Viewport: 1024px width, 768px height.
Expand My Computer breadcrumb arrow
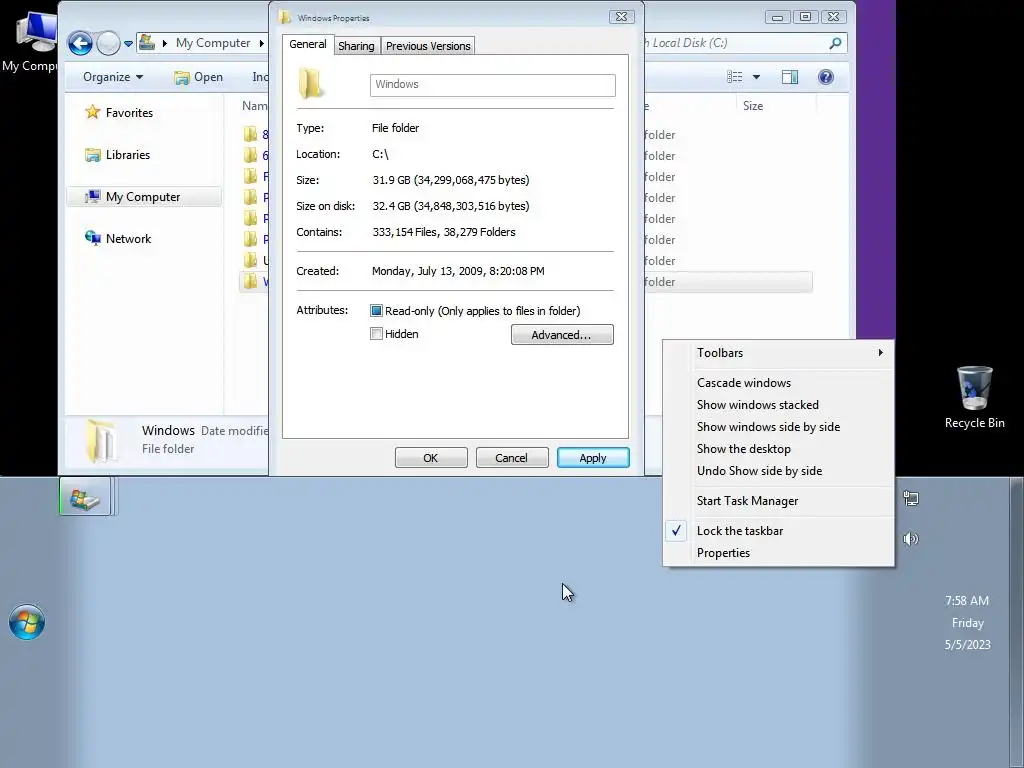point(261,43)
